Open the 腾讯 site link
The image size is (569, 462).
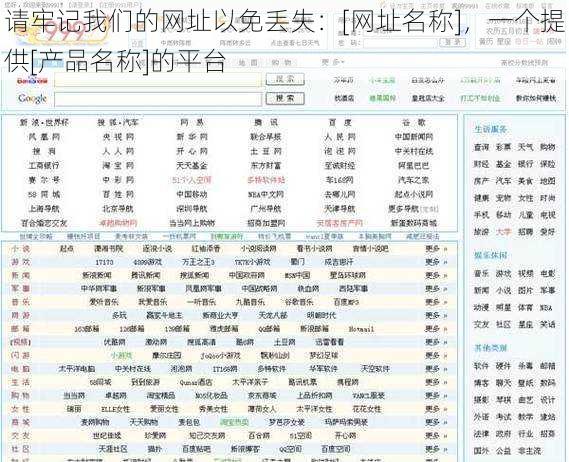click(266, 123)
